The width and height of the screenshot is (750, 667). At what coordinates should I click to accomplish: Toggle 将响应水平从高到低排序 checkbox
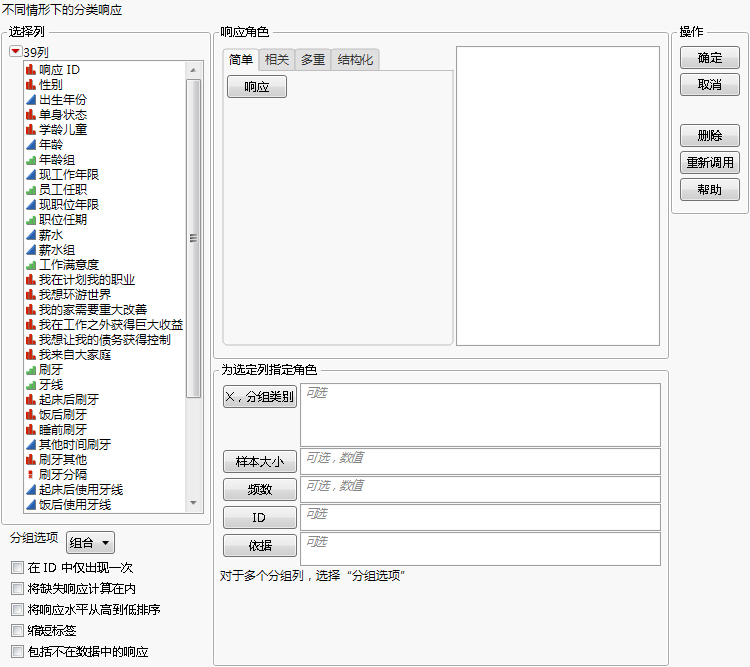tap(17, 610)
